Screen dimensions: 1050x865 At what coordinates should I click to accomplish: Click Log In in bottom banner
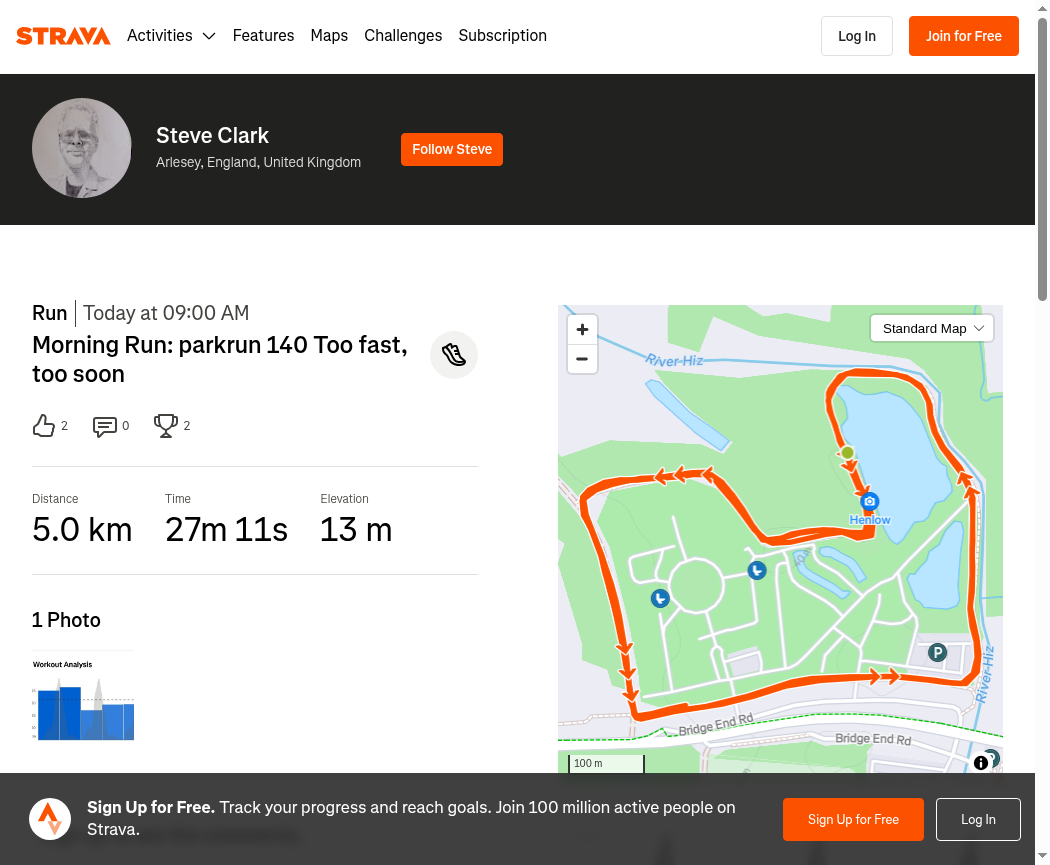(x=978, y=819)
